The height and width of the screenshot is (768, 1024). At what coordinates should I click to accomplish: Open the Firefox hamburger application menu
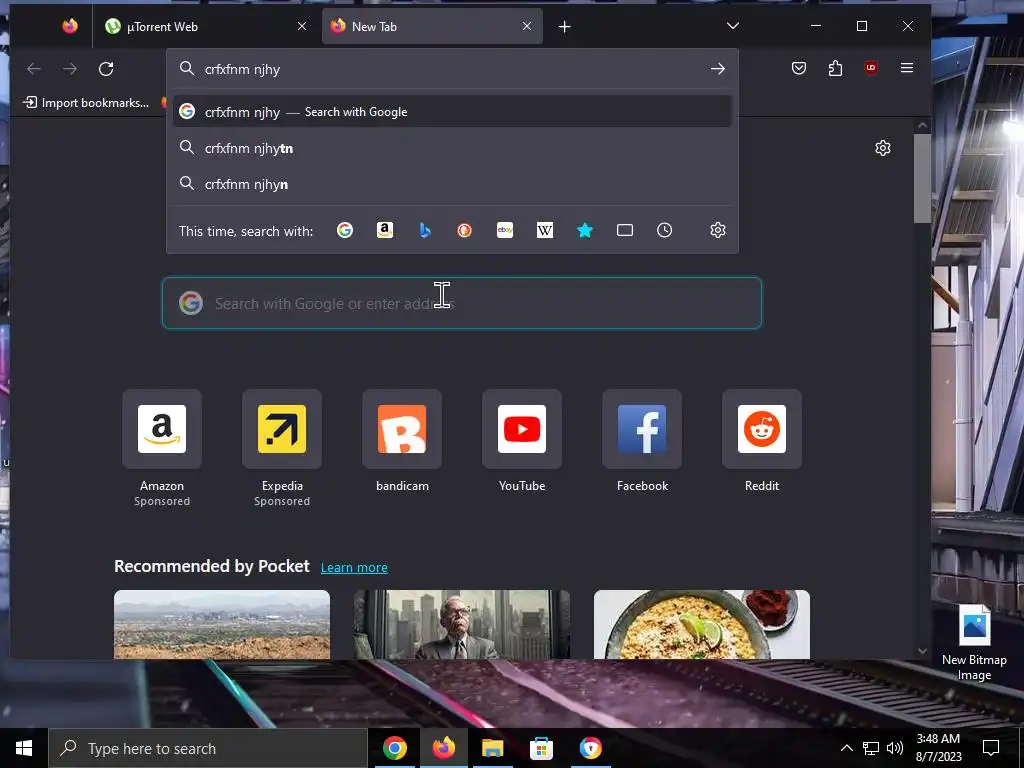pos(906,68)
